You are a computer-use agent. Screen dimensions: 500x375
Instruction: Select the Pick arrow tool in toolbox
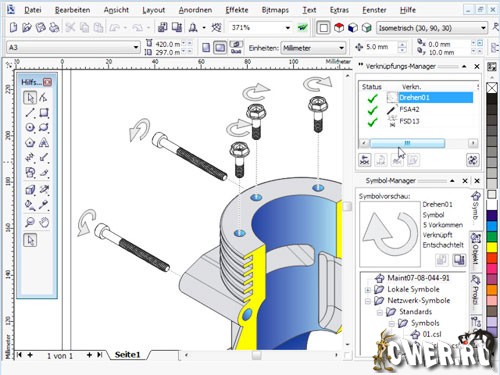click(30, 98)
